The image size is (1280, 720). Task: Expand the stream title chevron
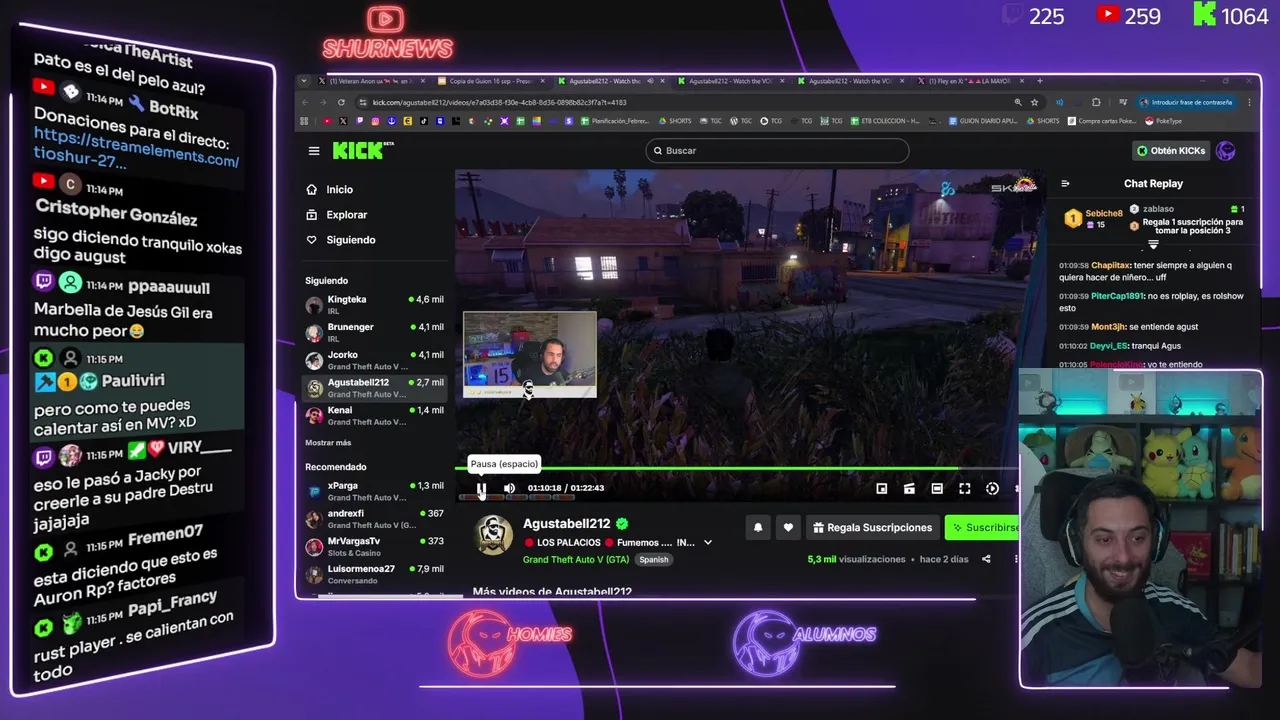tap(707, 543)
